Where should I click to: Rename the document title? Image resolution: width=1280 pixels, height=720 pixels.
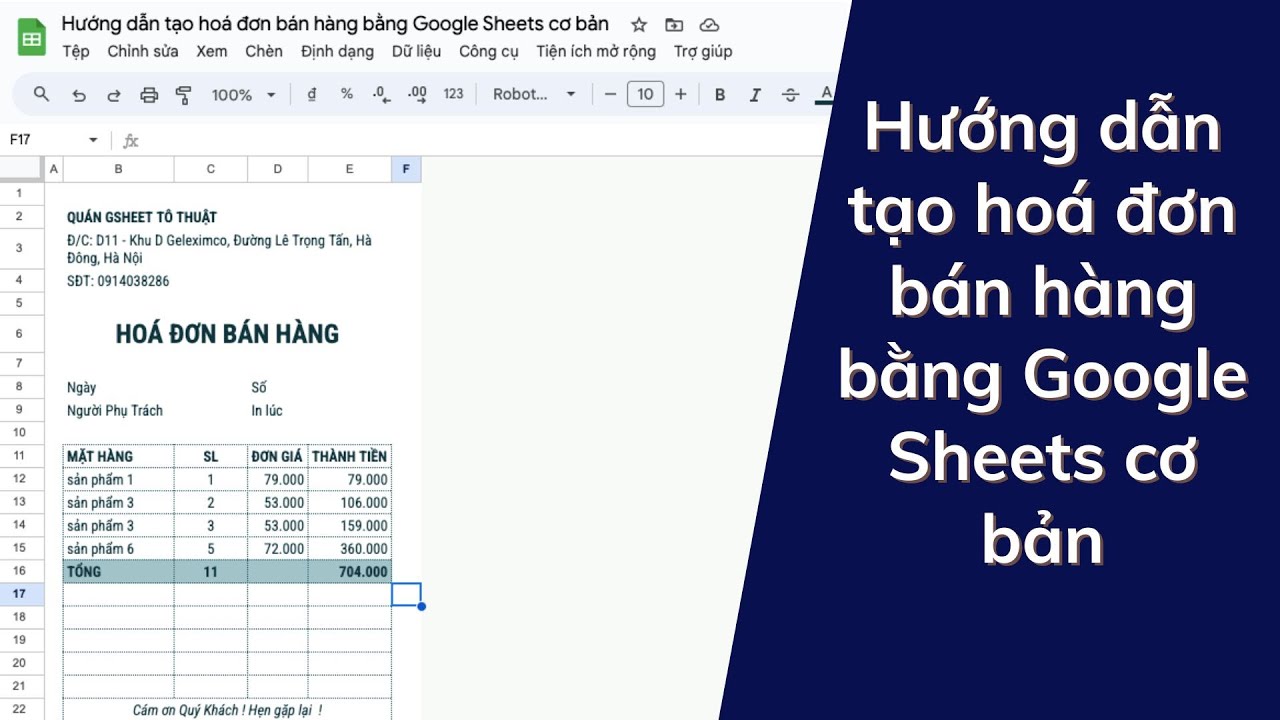coord(335,24)
